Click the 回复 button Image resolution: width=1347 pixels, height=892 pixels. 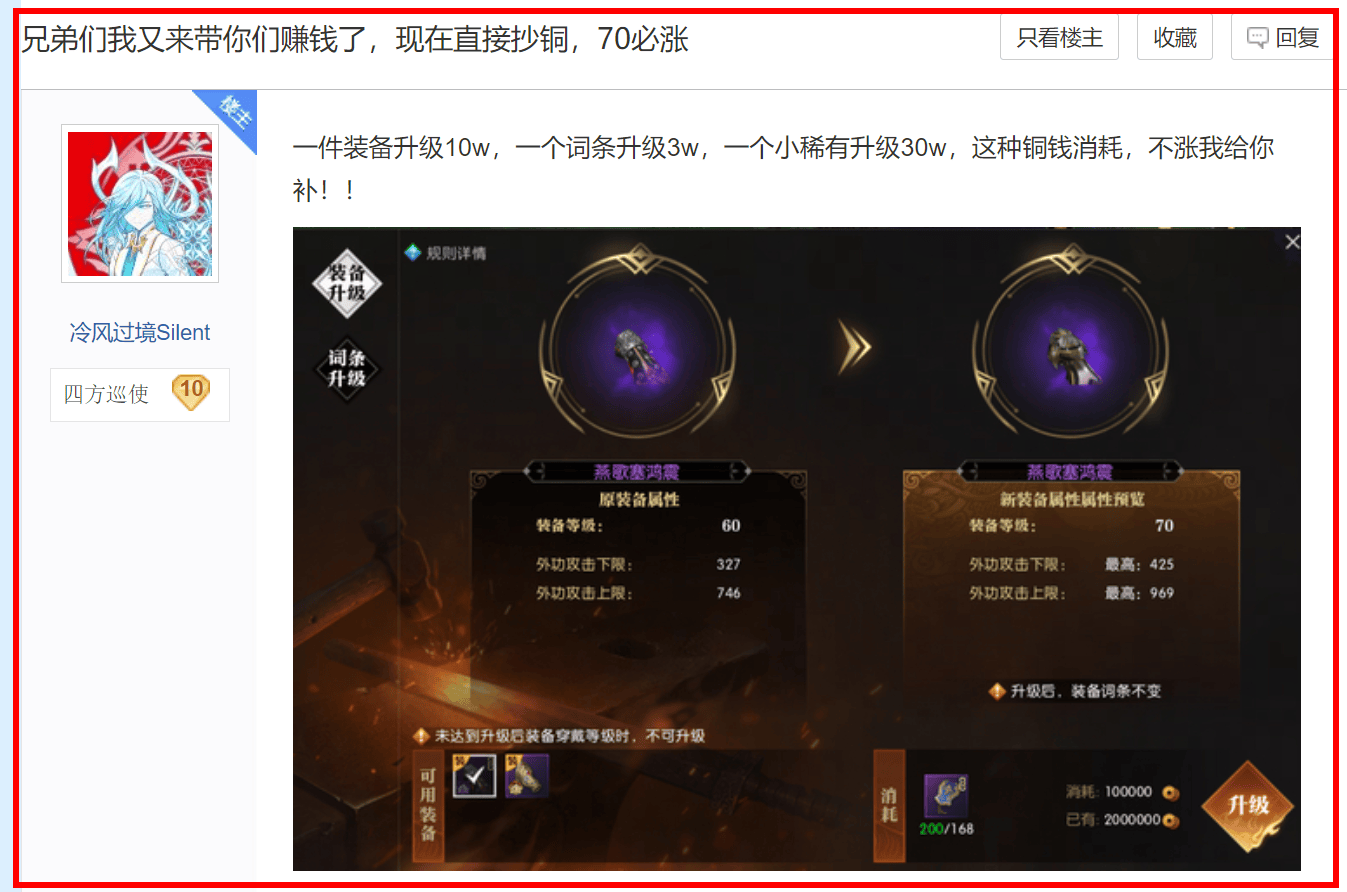coord(1283,38)
